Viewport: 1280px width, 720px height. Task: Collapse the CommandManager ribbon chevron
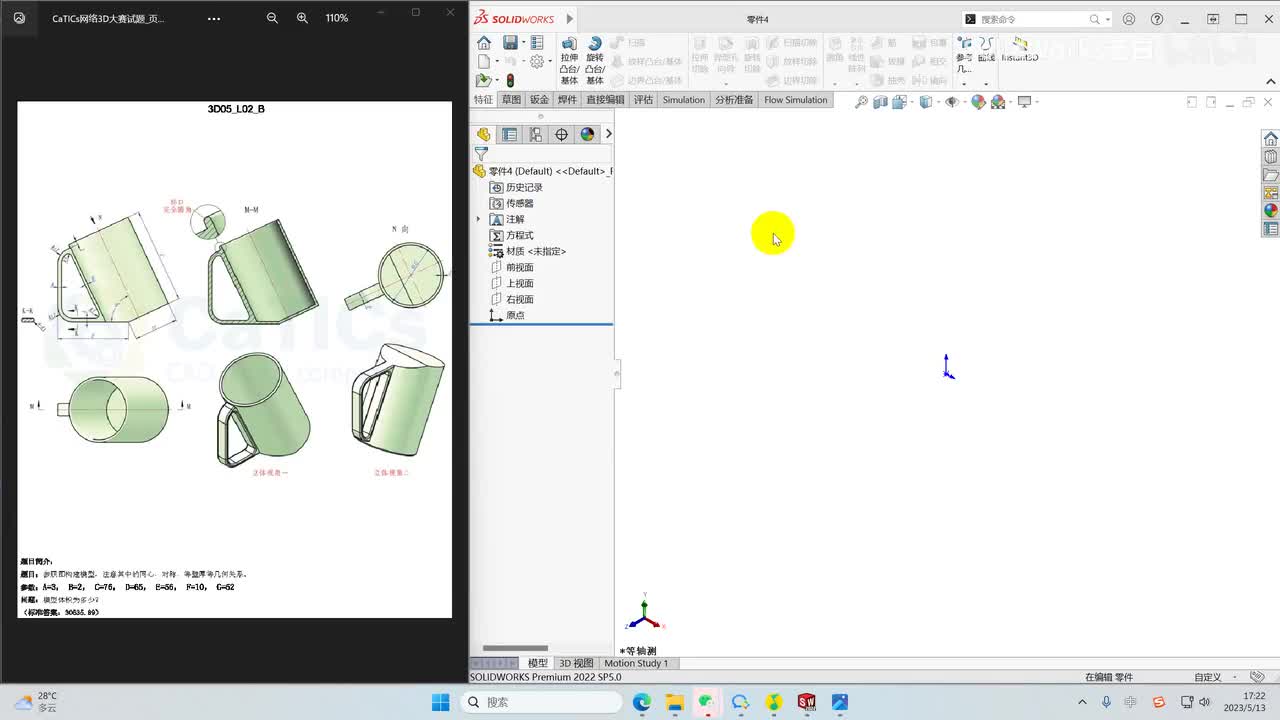coord(1271,82)
